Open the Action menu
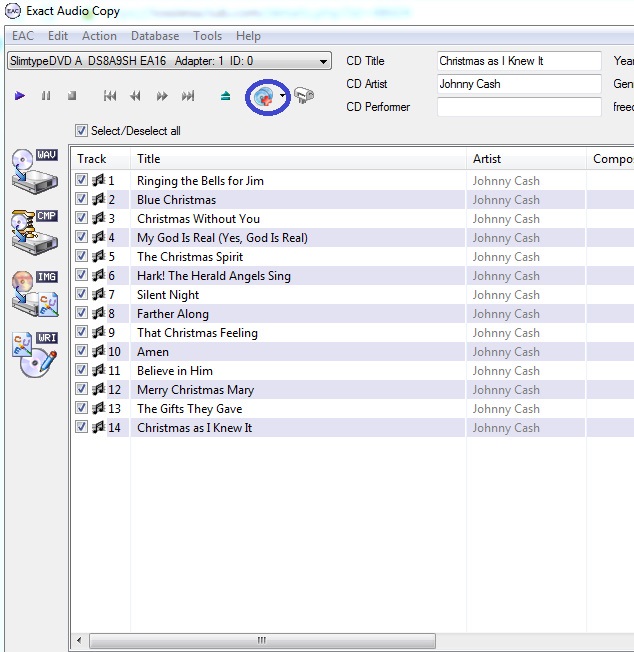Viewport: 634px width, 652px height. click(99, 36)
